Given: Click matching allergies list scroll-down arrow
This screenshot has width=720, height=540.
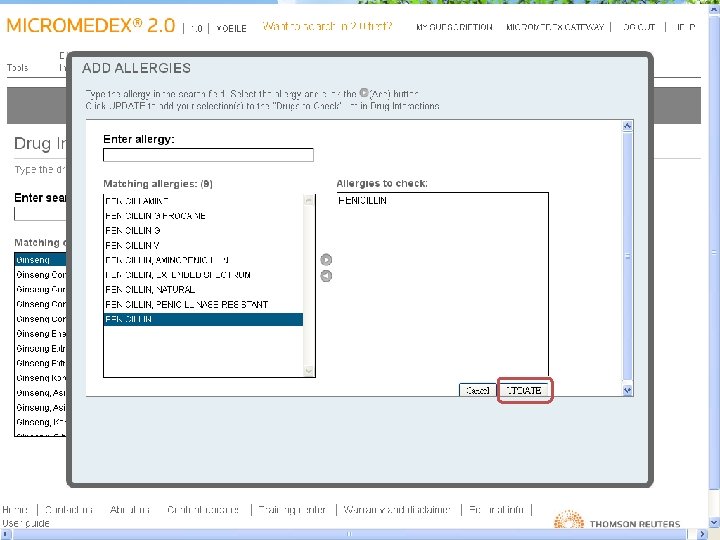Looking at the screenshot, I should pos(309,371).
